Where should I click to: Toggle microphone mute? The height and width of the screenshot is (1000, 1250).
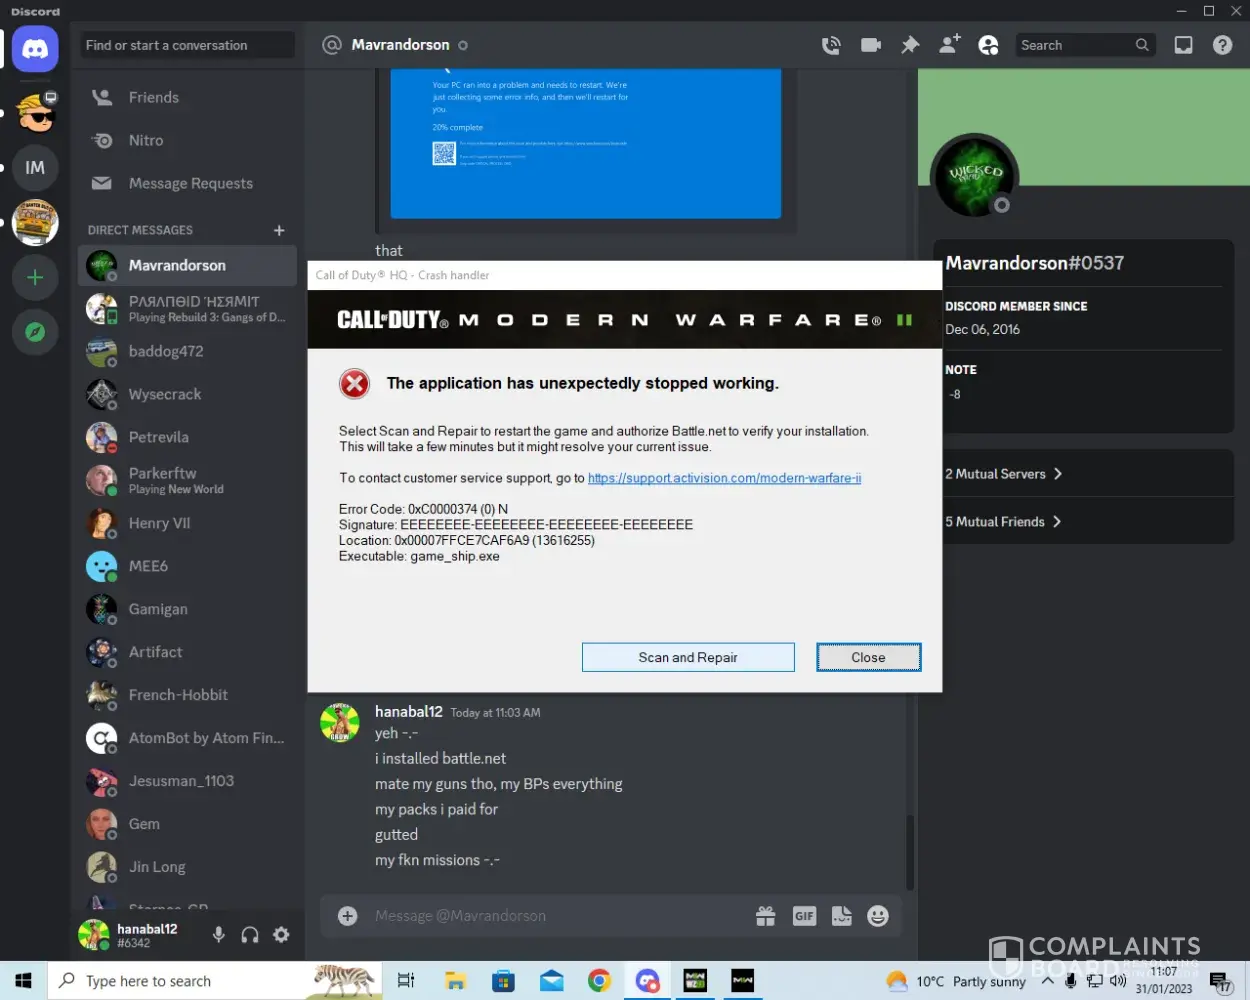[x=219, y=935]
